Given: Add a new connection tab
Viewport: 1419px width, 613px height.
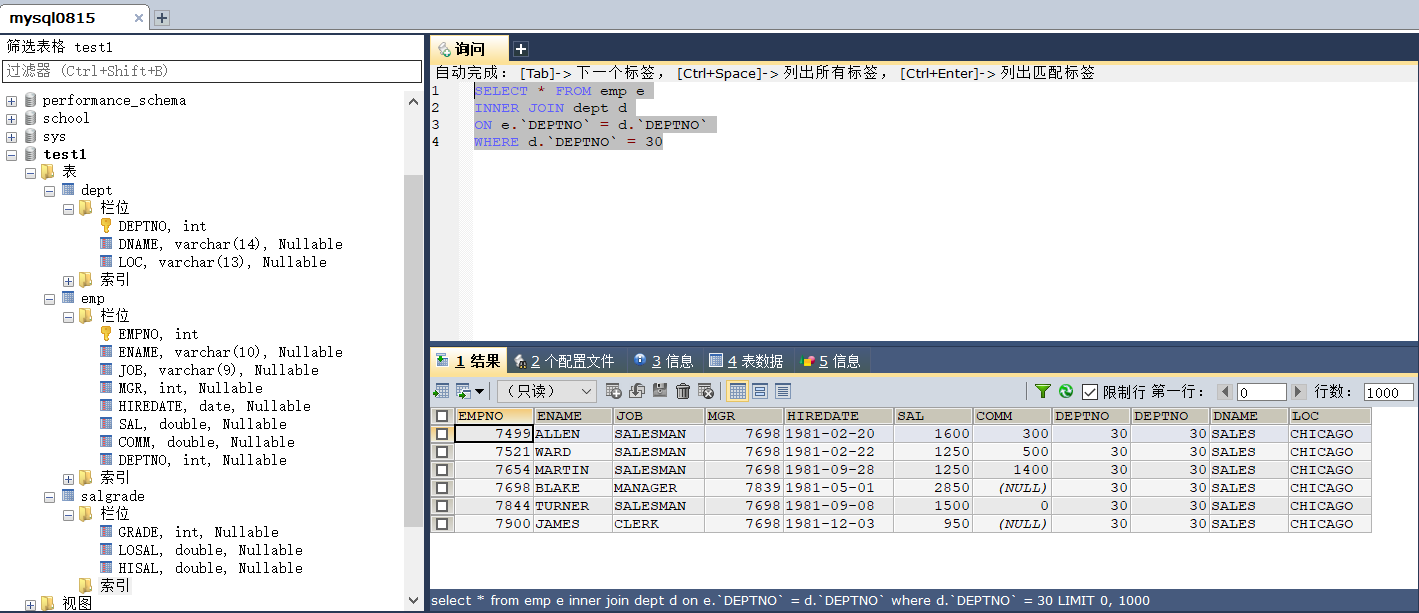Looking at the screenshot, I should [162, 18].
